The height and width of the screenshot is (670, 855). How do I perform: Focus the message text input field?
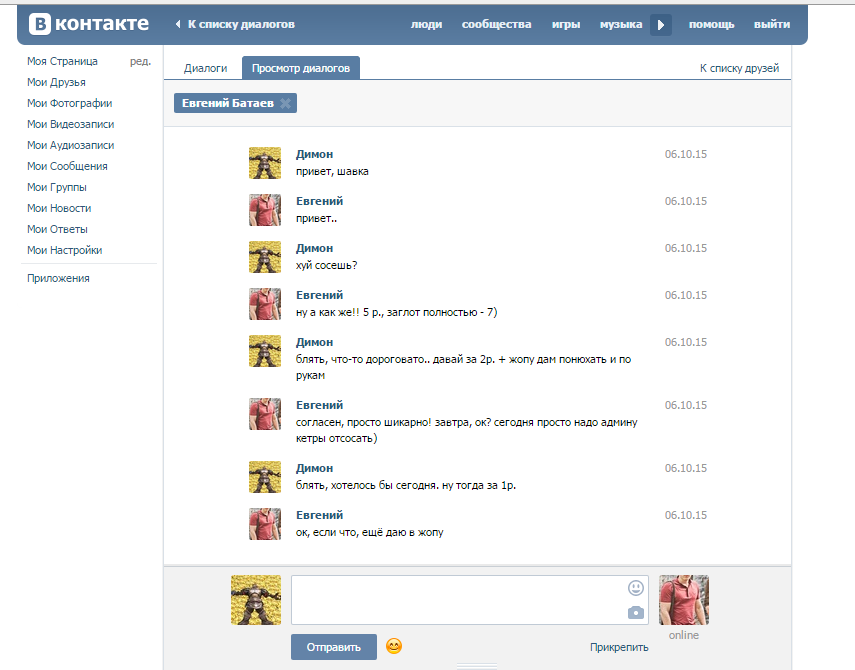tap(458, 600)
